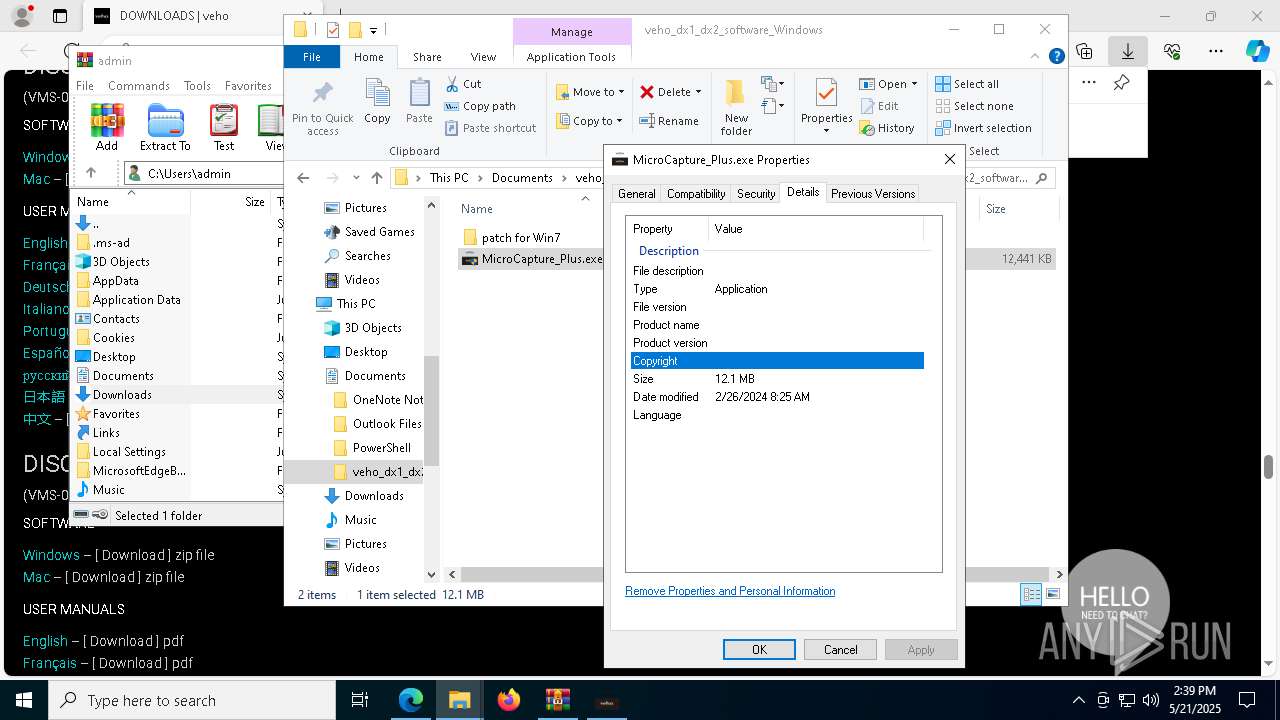Open the Properties ribbon icon
Image resolution: width=1280 pixels, height=720 pixels.
tap(826, 94)
